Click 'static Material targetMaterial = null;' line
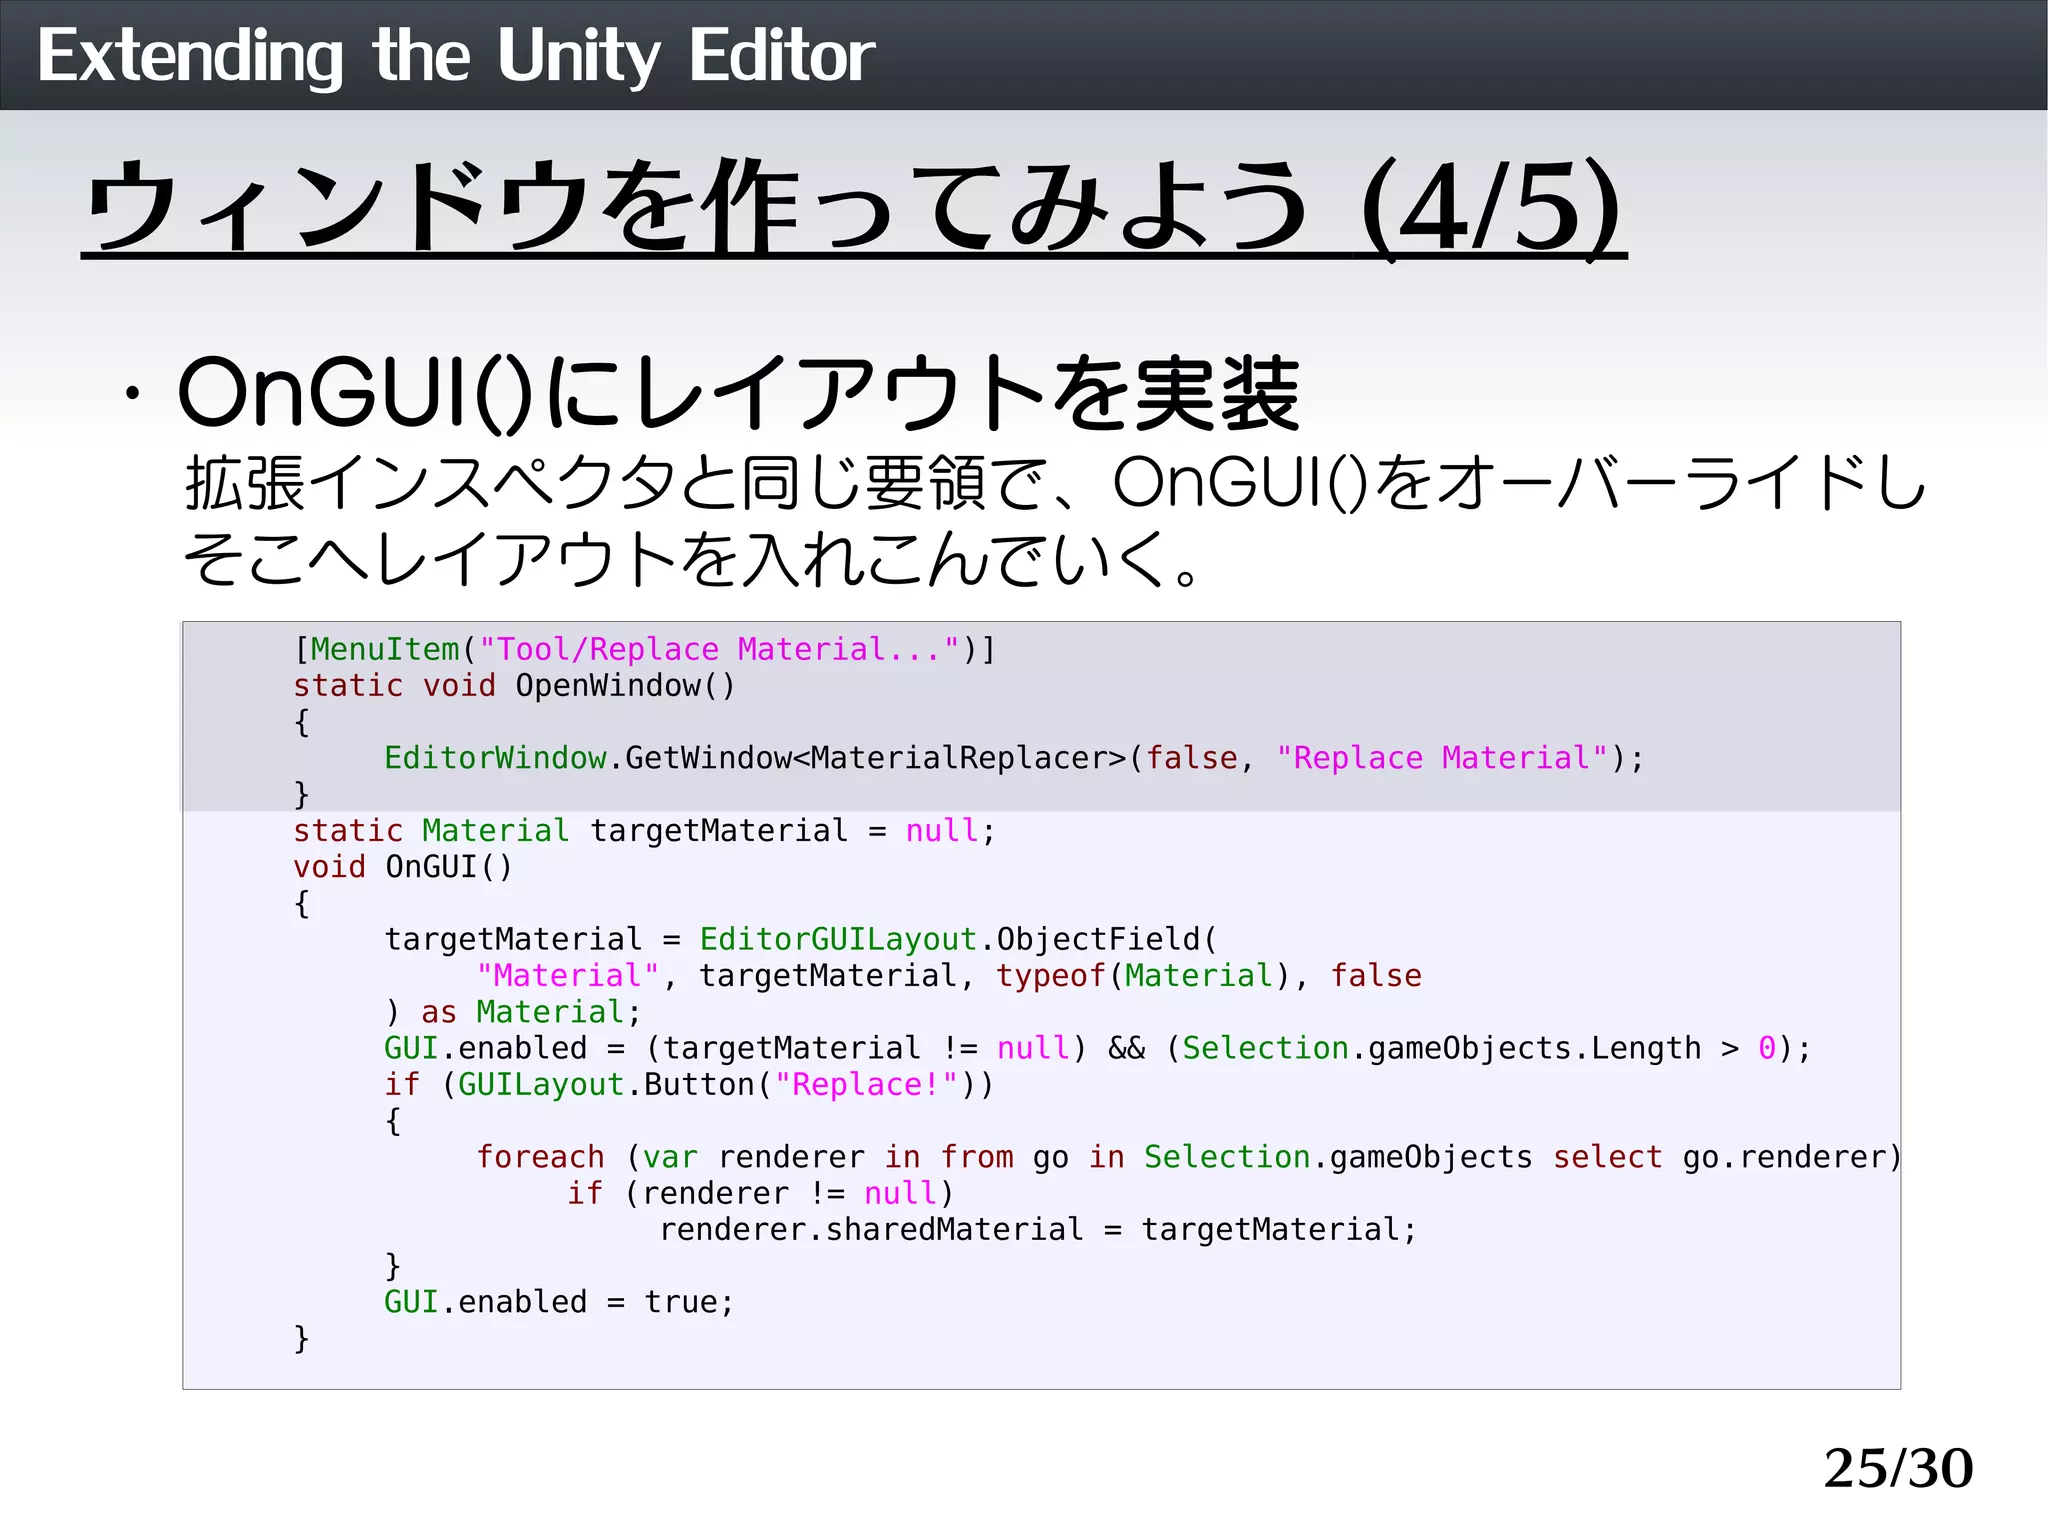 point(644,831)
